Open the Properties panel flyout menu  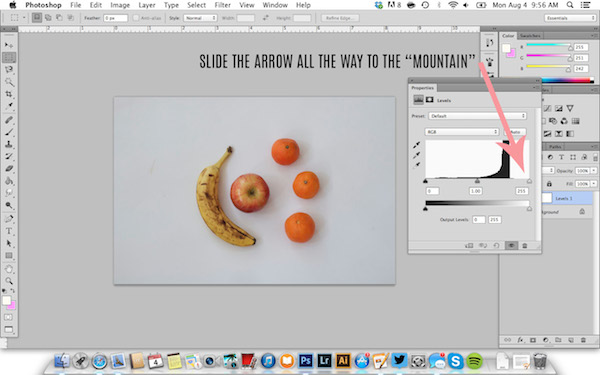click(x=536, y=88)
